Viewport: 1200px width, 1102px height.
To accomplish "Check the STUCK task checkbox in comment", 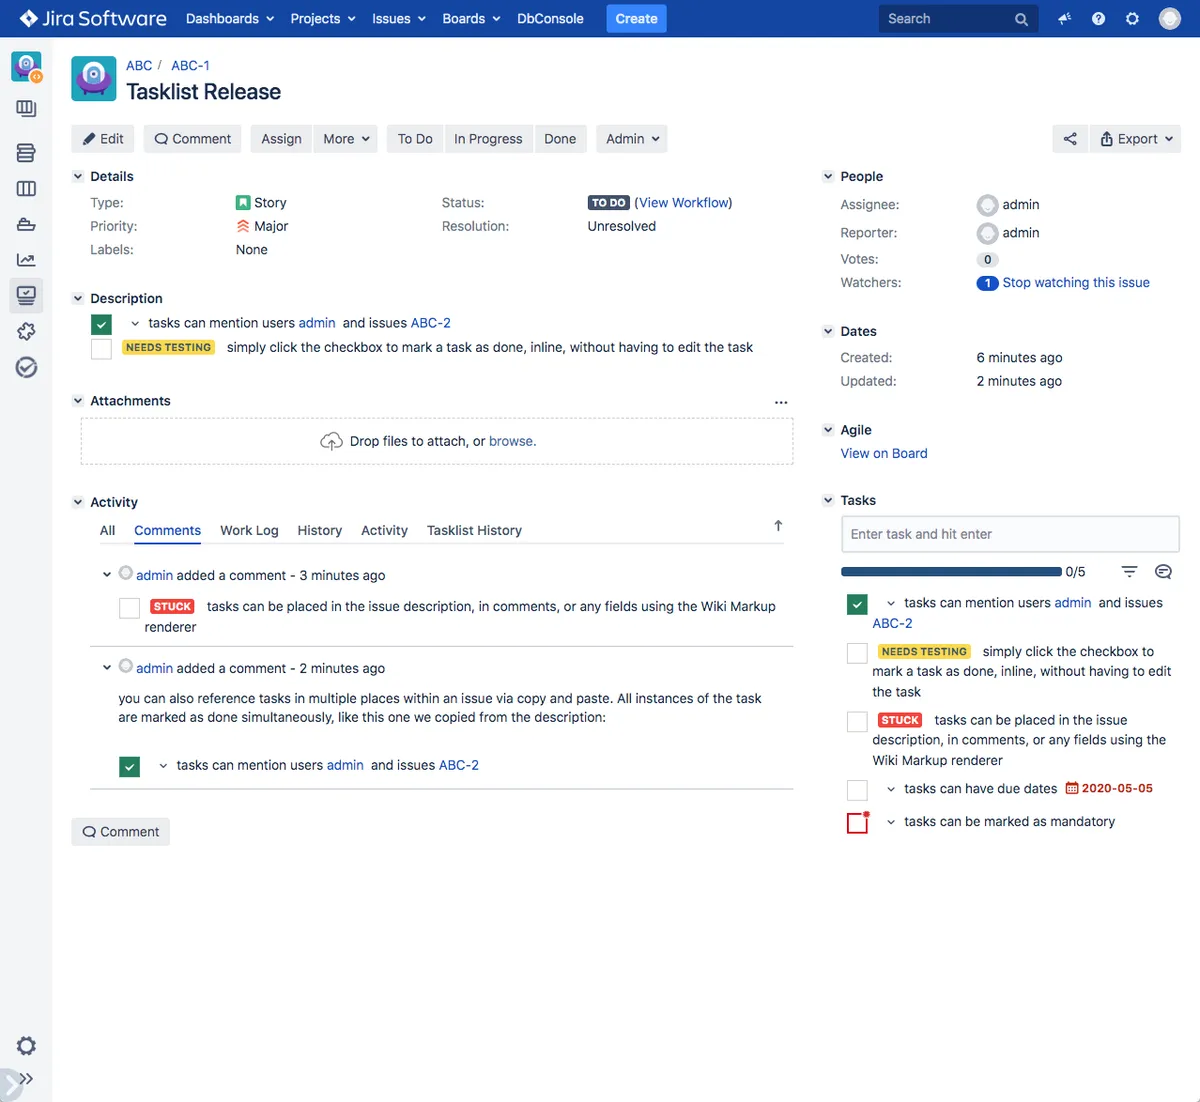I will [x=129, y=608].
